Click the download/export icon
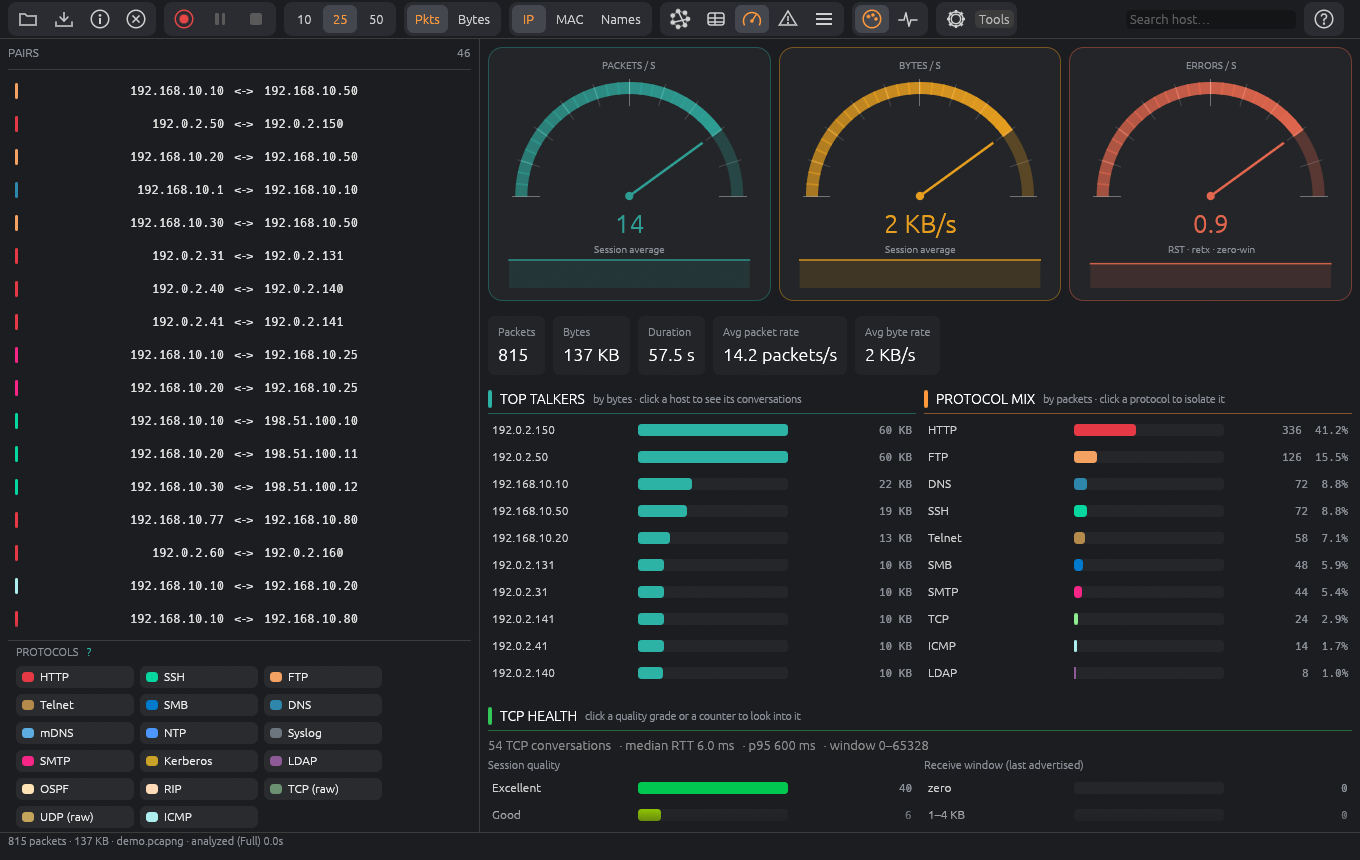The image size is (1360, 860). (64, 19)
